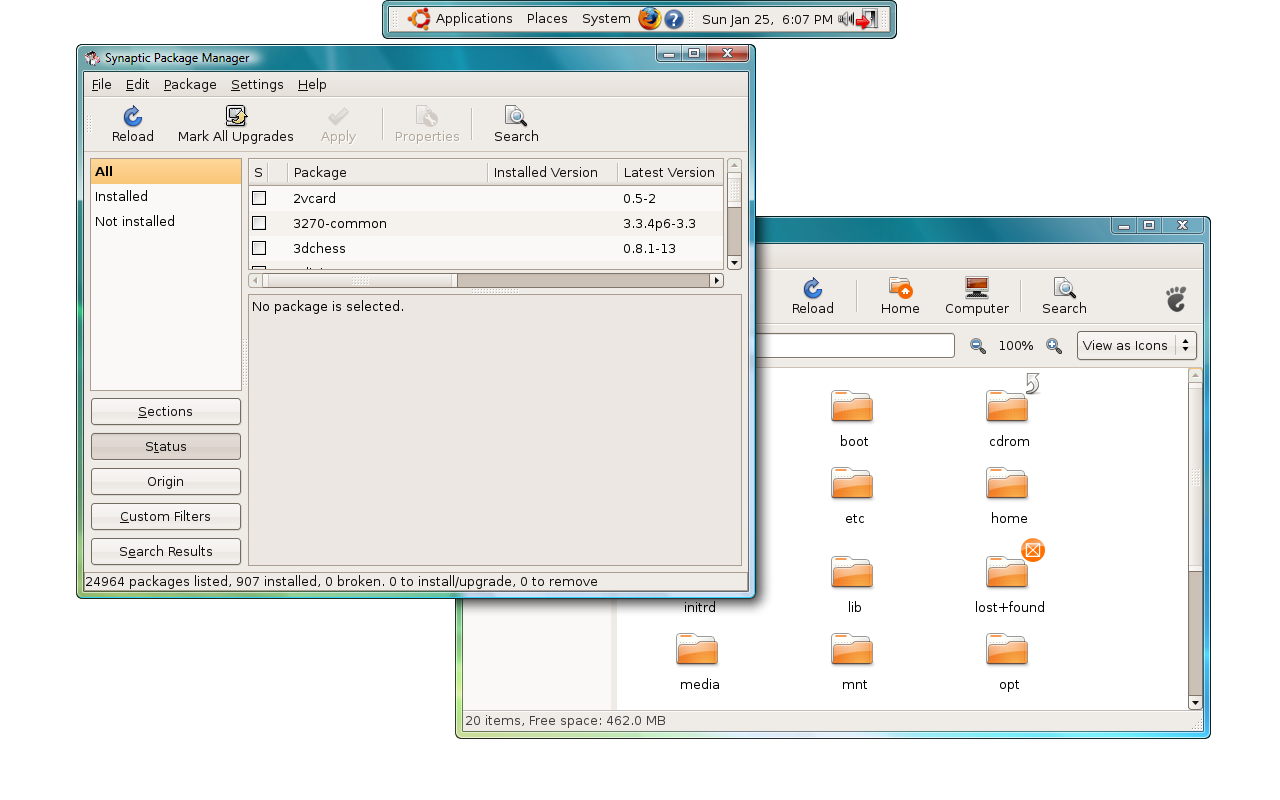Select the cdrom folder icon
The height and width of the screenshot is (800, 1280).
(1007, 406)
